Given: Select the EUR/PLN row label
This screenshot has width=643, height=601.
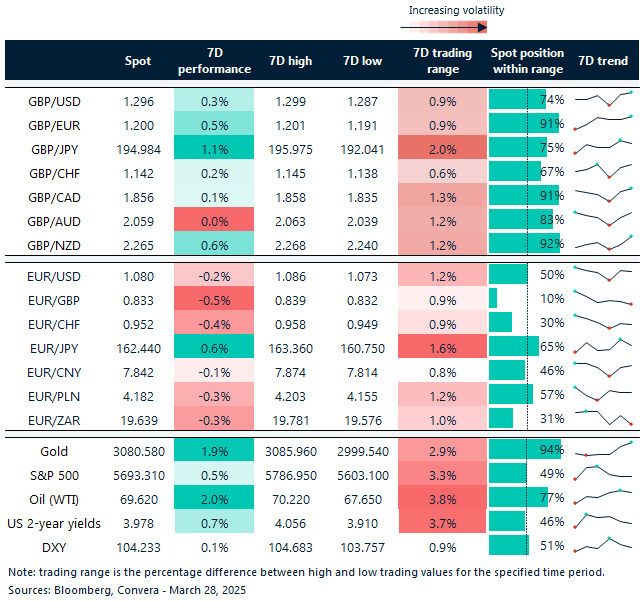Looking at the screenshot, I should coord(54,396).
